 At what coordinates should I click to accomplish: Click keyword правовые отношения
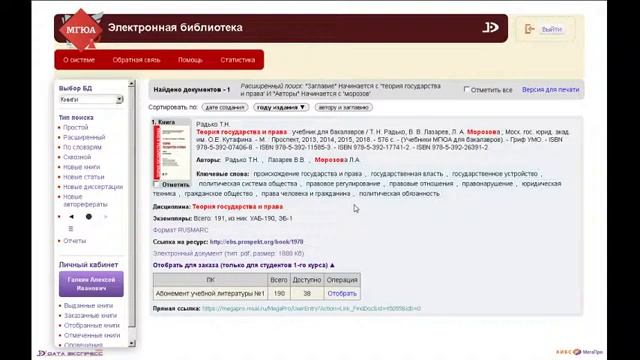[421, 184]
